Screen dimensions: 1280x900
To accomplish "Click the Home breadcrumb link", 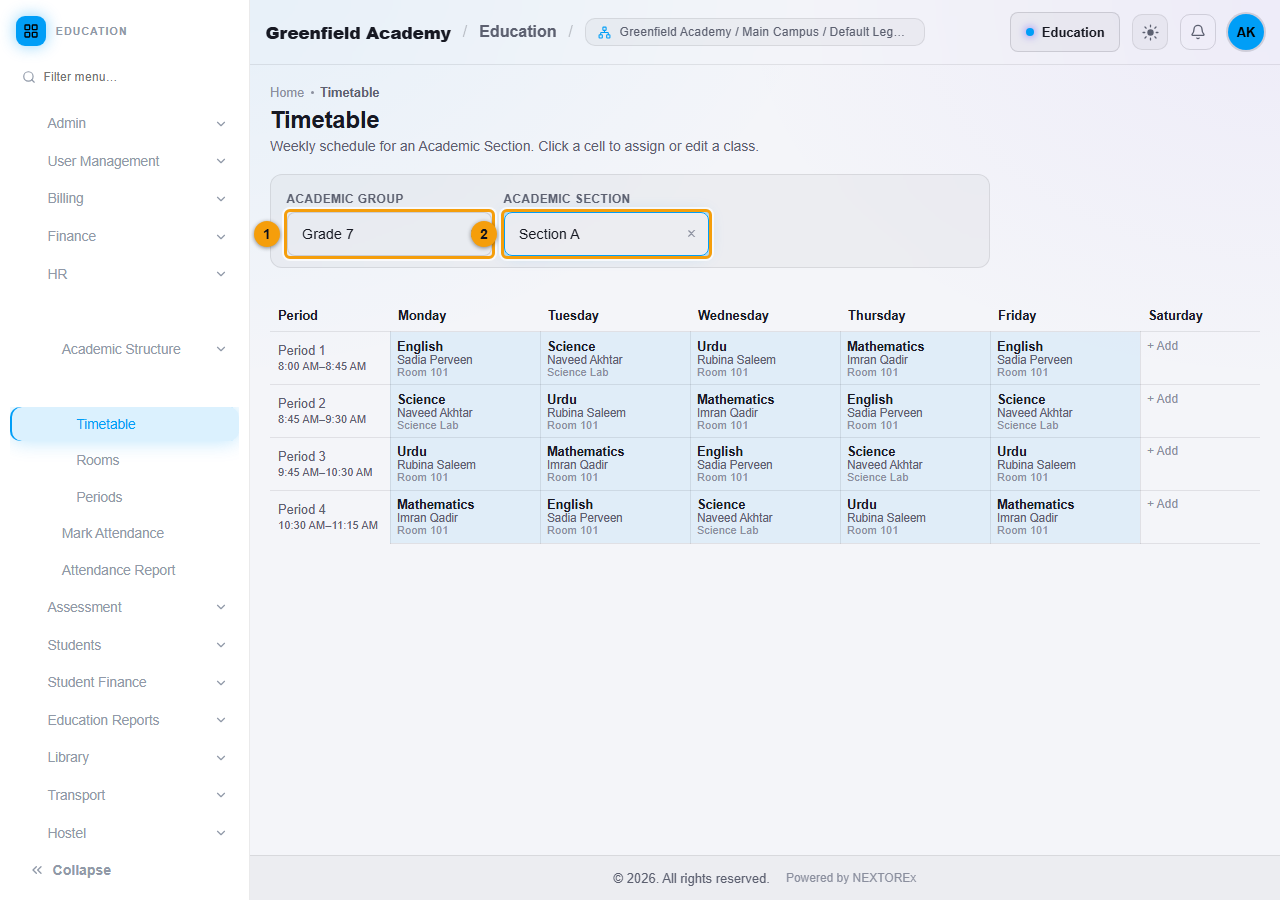I will click(x=287, y=93).
